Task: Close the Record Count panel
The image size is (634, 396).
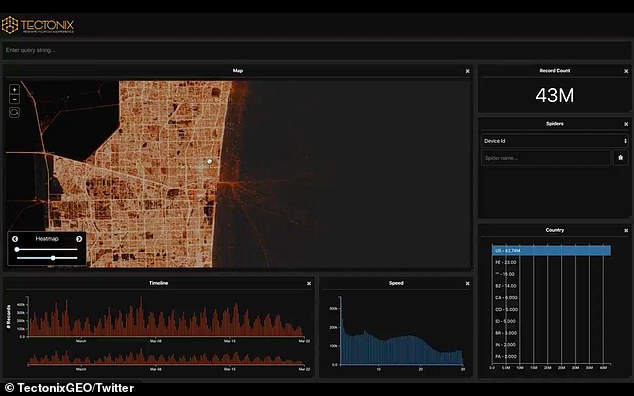Action: click(x=626, y=71)
